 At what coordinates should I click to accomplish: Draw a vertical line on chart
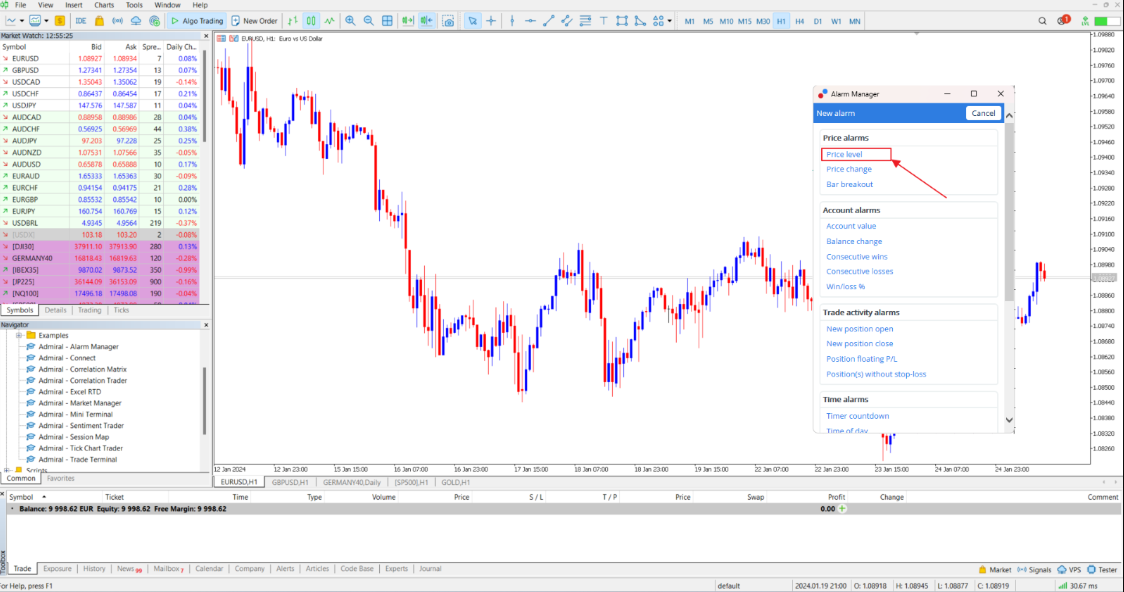[x=512, y=21]
